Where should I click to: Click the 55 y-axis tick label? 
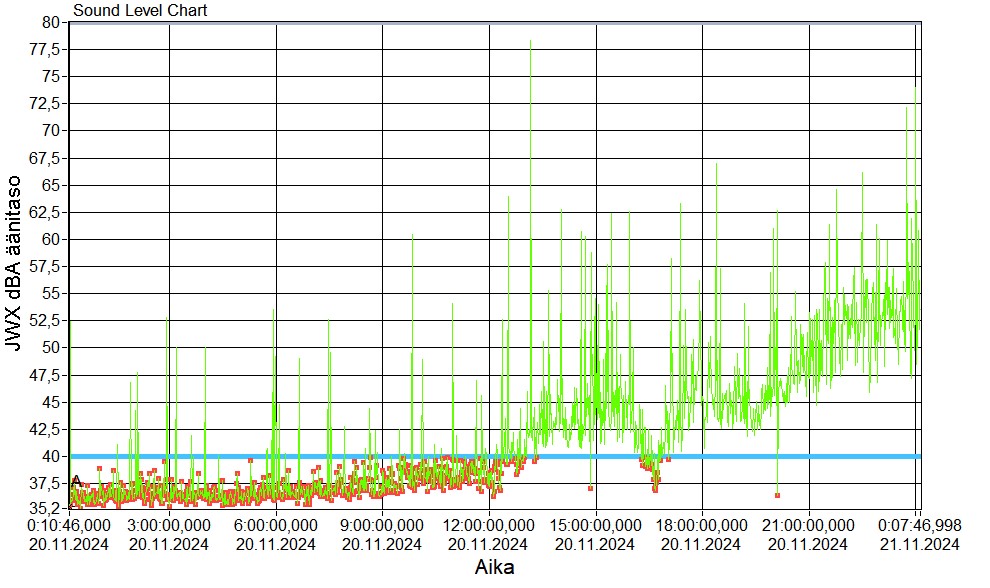[x=51, y=293]
